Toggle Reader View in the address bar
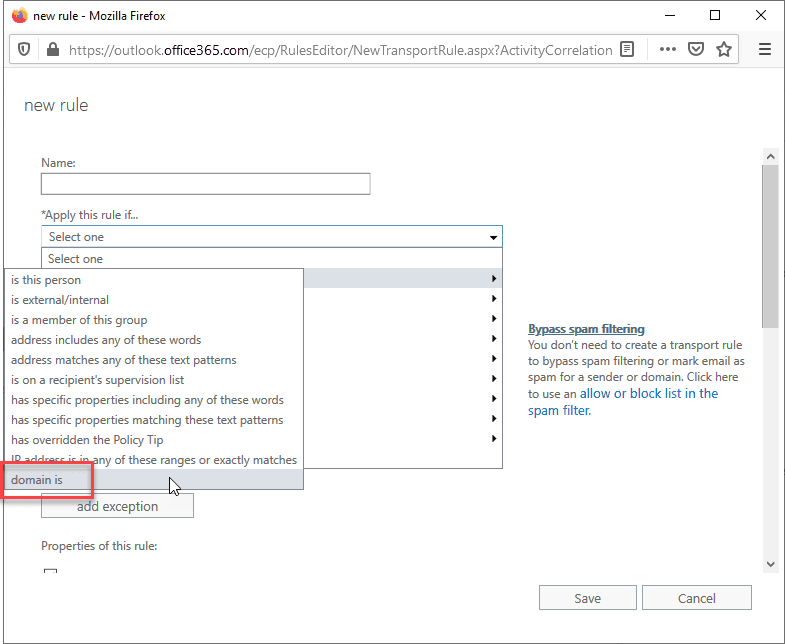 click(627, 49)
